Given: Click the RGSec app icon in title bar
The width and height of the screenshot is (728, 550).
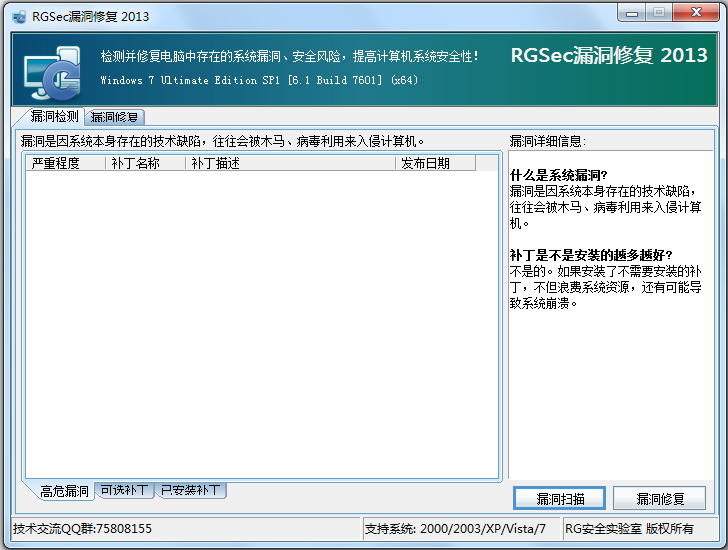Looking at the screenshot, I should coord(19,15).
